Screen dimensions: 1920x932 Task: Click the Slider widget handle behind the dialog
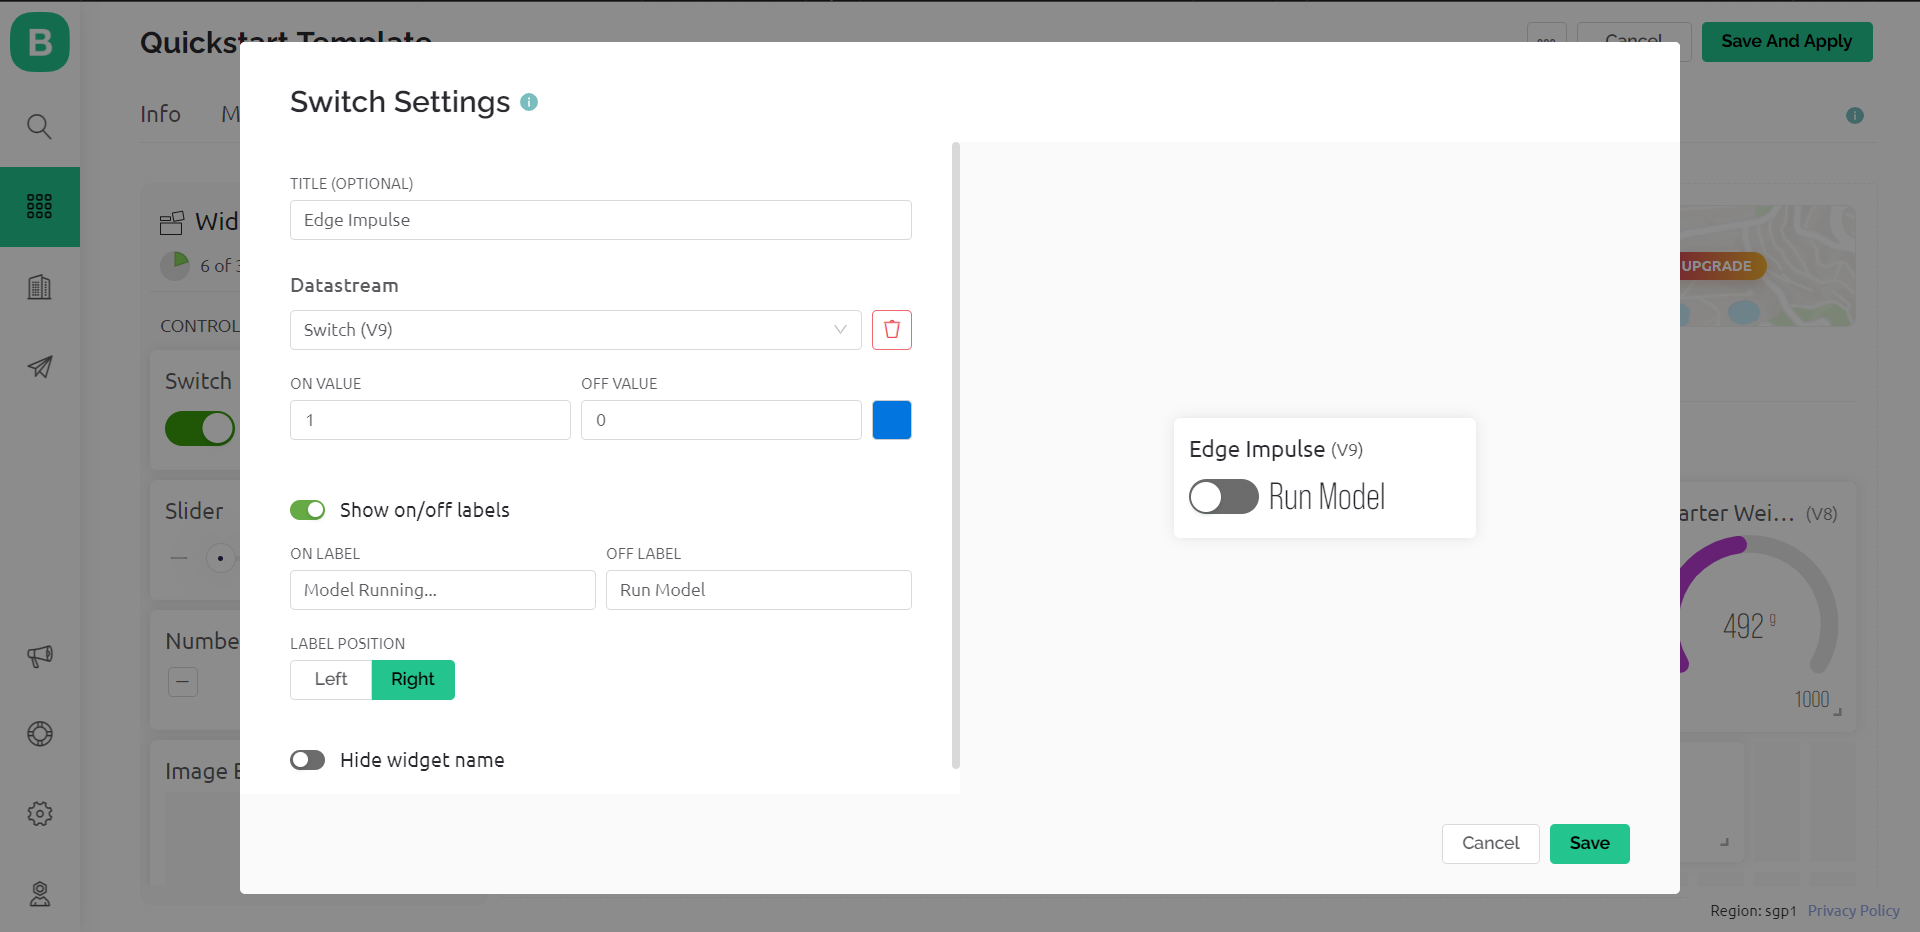click(x=221, y=557)
